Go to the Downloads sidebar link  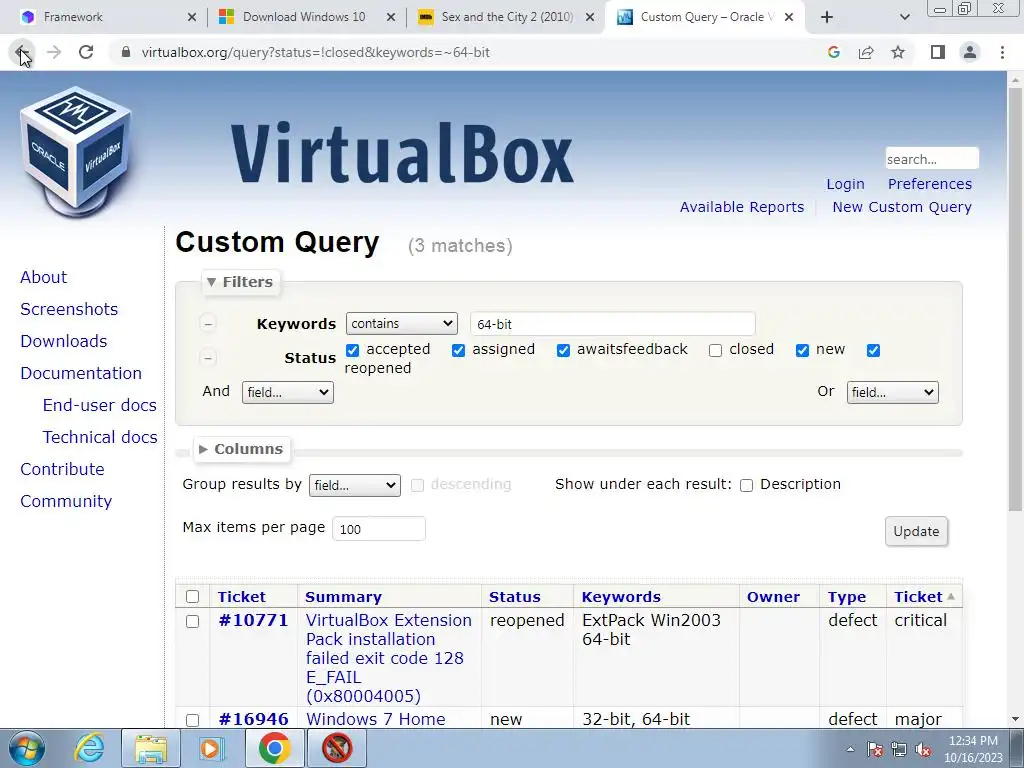click(63, 342)
